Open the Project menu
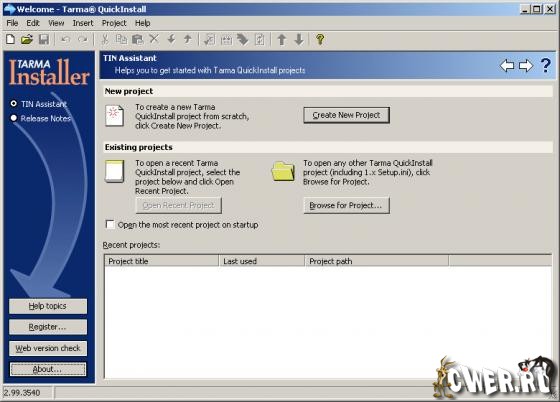Image resolution: width=560 pixels, height=402 pixels. (x=114, y=23)
